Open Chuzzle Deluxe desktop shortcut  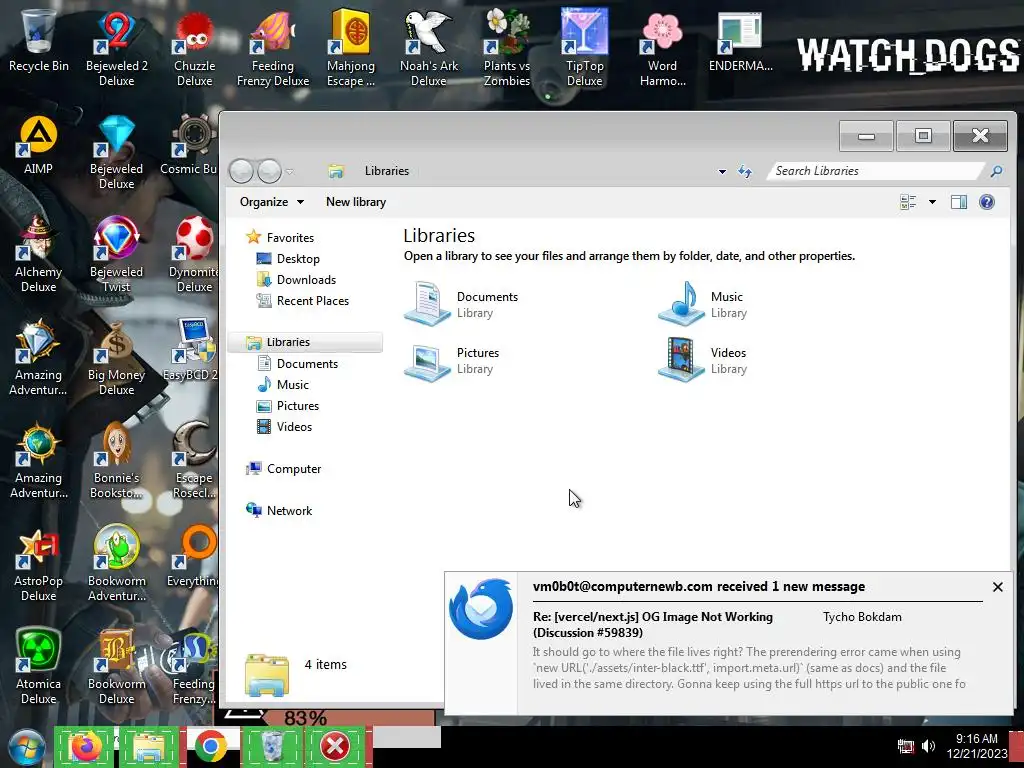point(194,48)
